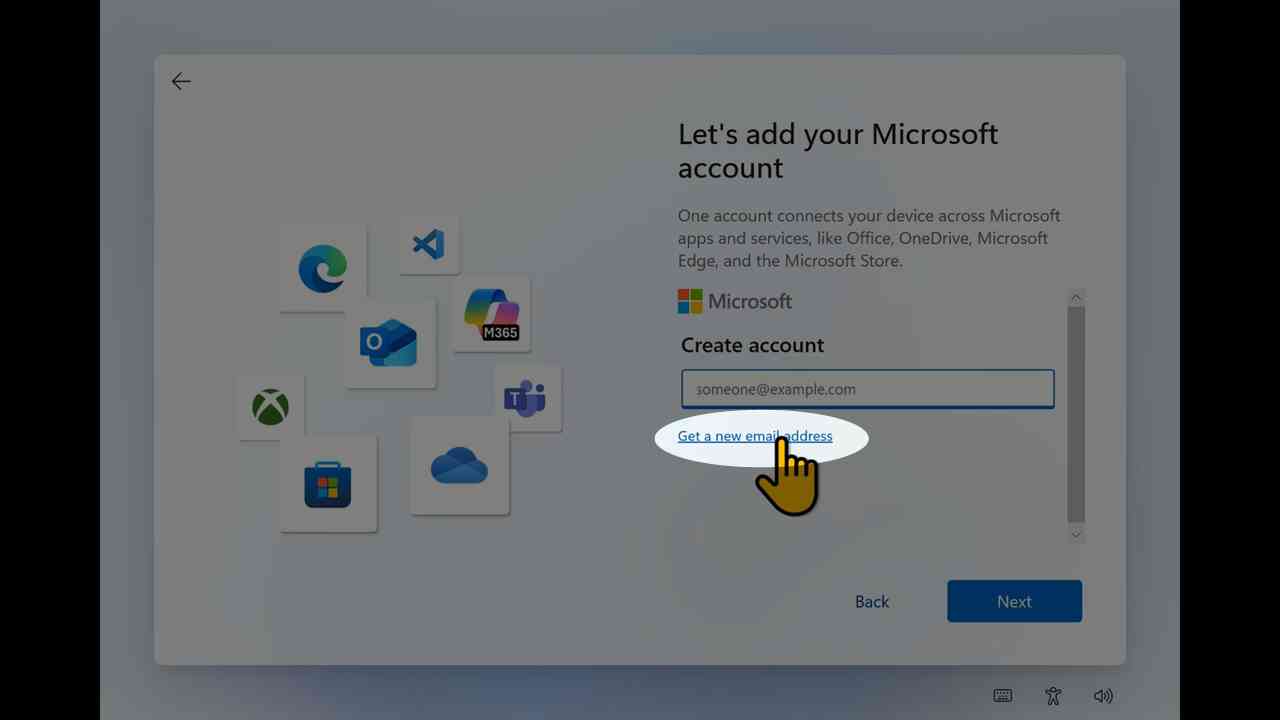Click the Xbox icon tile
Image resolution: width=1280 pixels, height=720 pixels.
[270, 407]
